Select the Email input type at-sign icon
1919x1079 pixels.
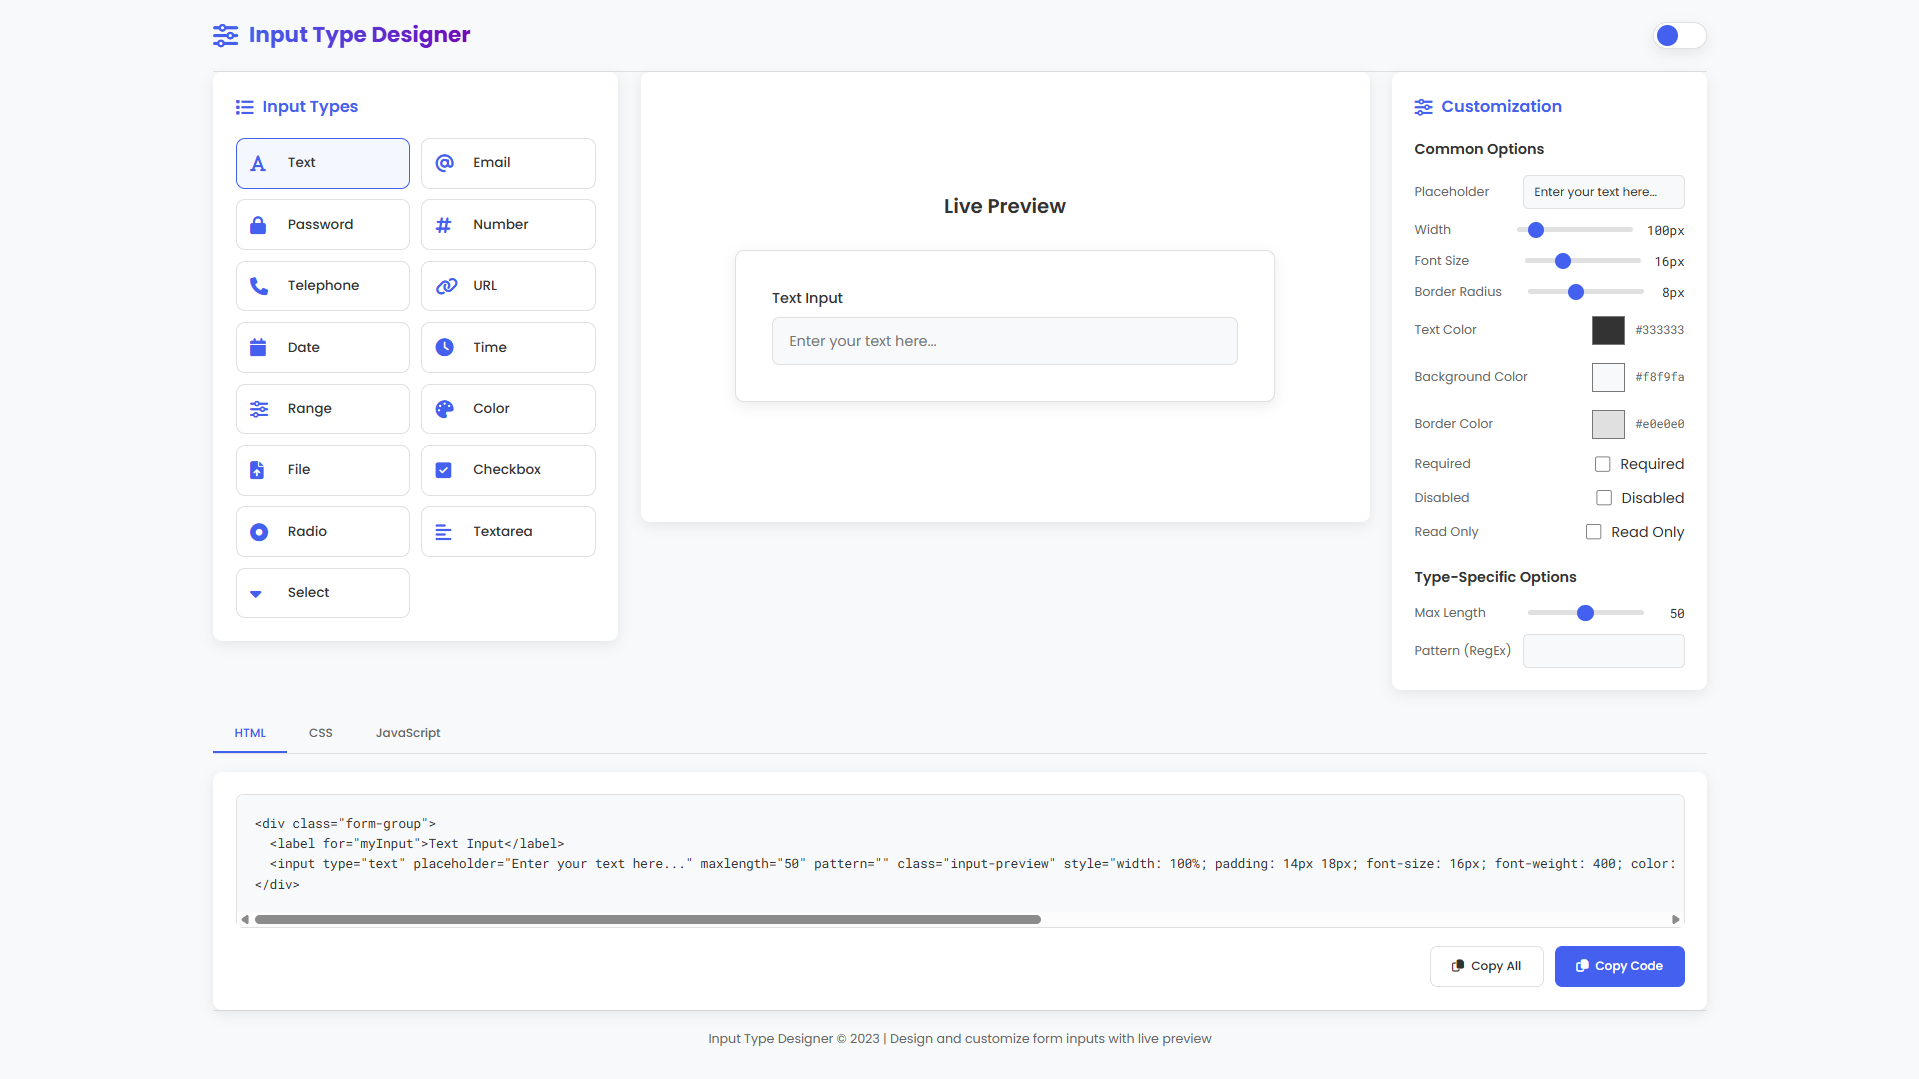coord(445,163)
